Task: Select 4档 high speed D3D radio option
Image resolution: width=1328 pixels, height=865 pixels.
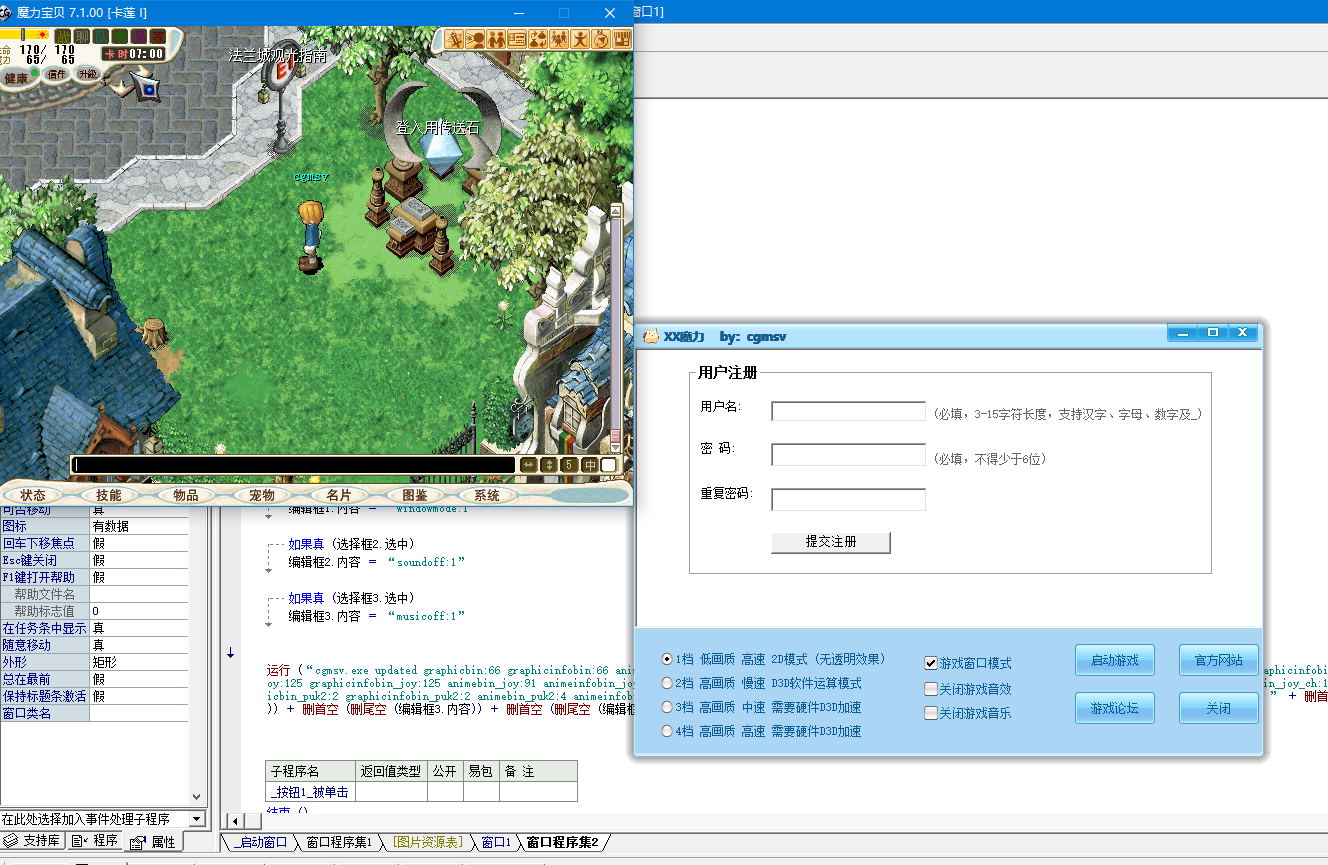Action: tap(667, 731)
